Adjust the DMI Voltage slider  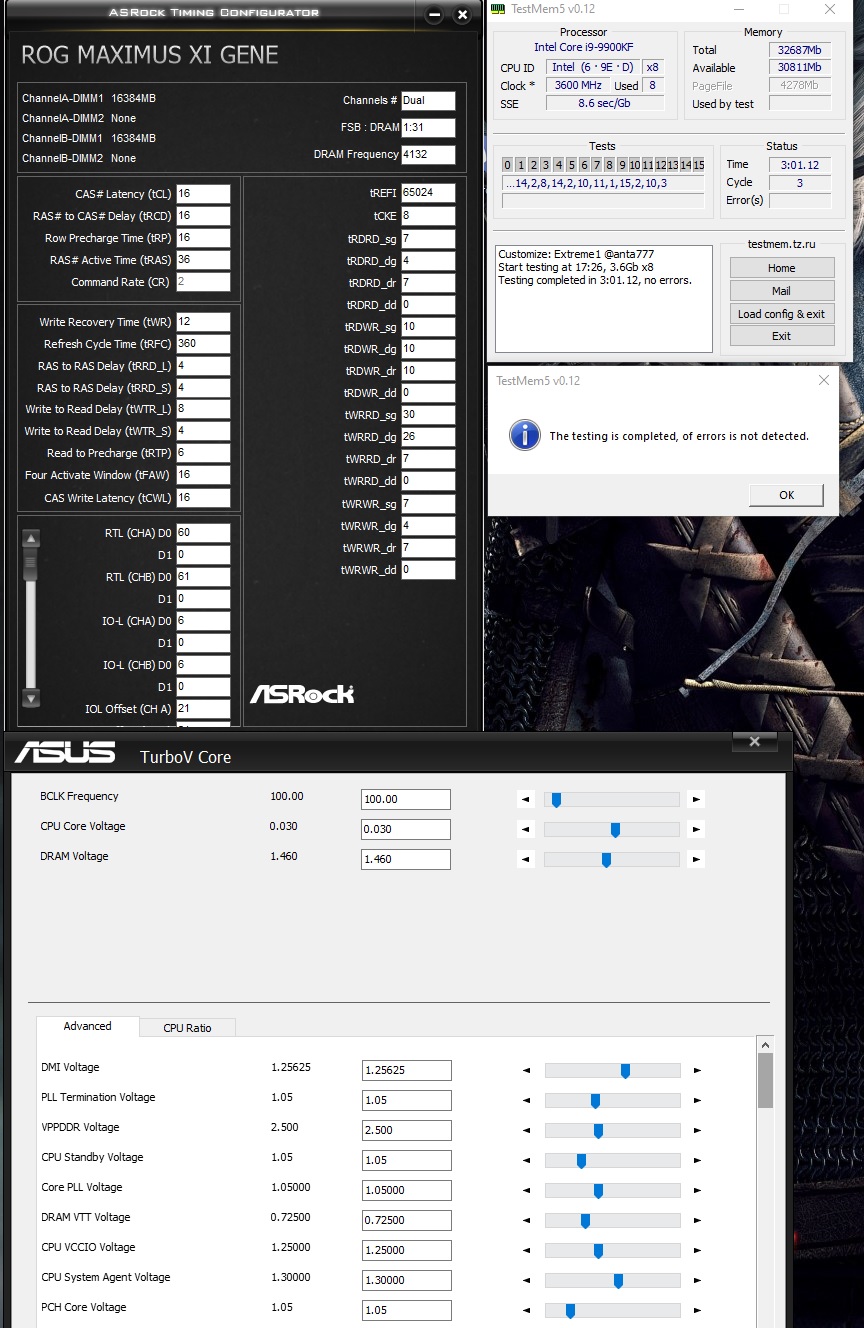[x=625, y=1070]
